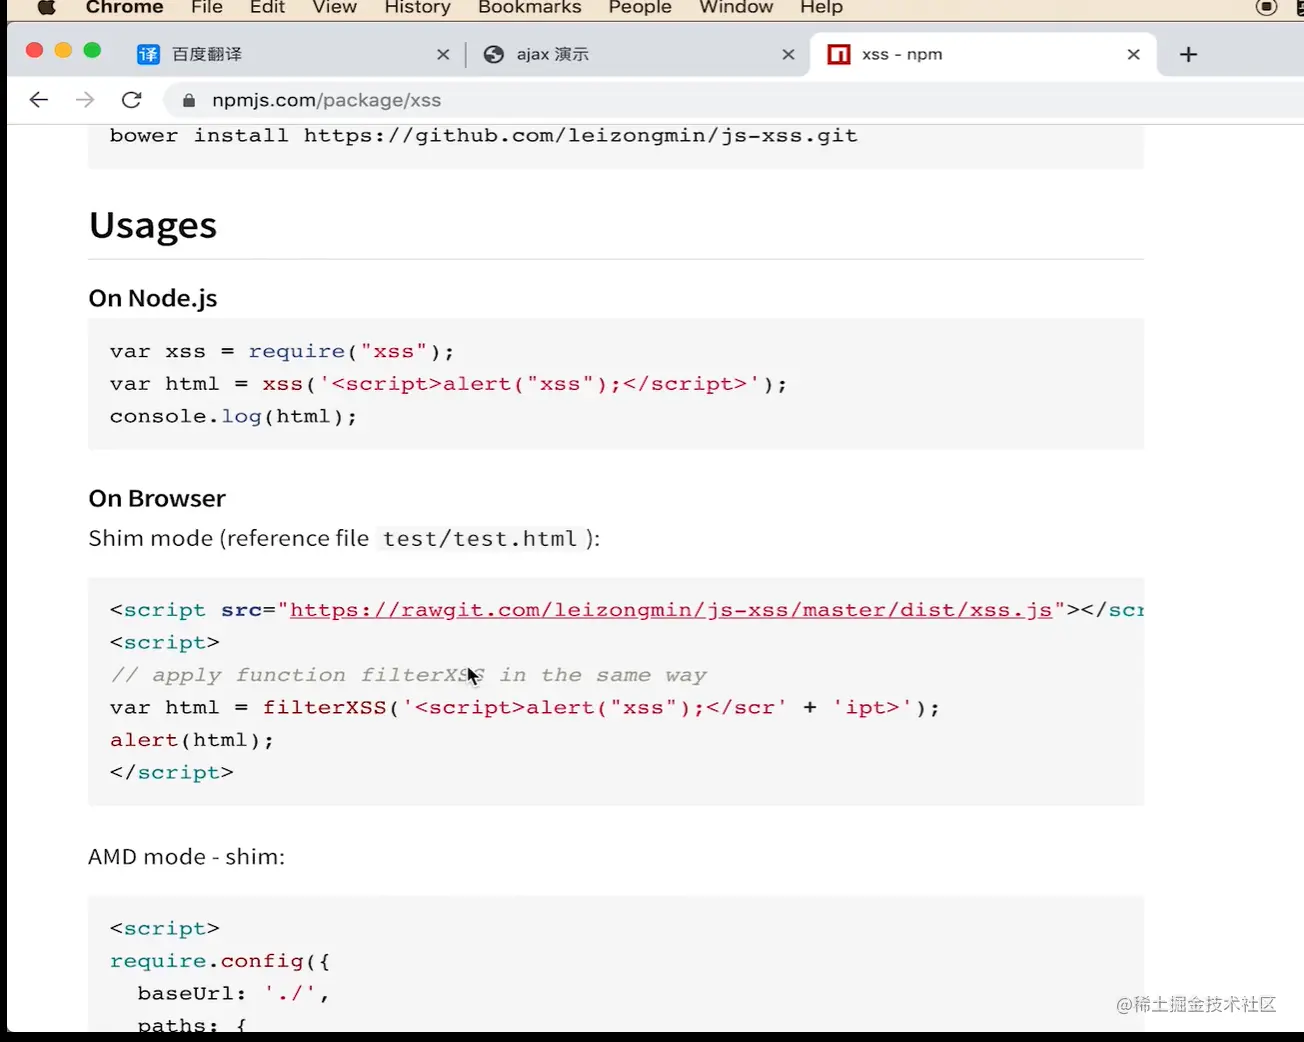1304x1042 pixels.
Task: Click the filterXSS comment line
Action: [x=409, y=675]
